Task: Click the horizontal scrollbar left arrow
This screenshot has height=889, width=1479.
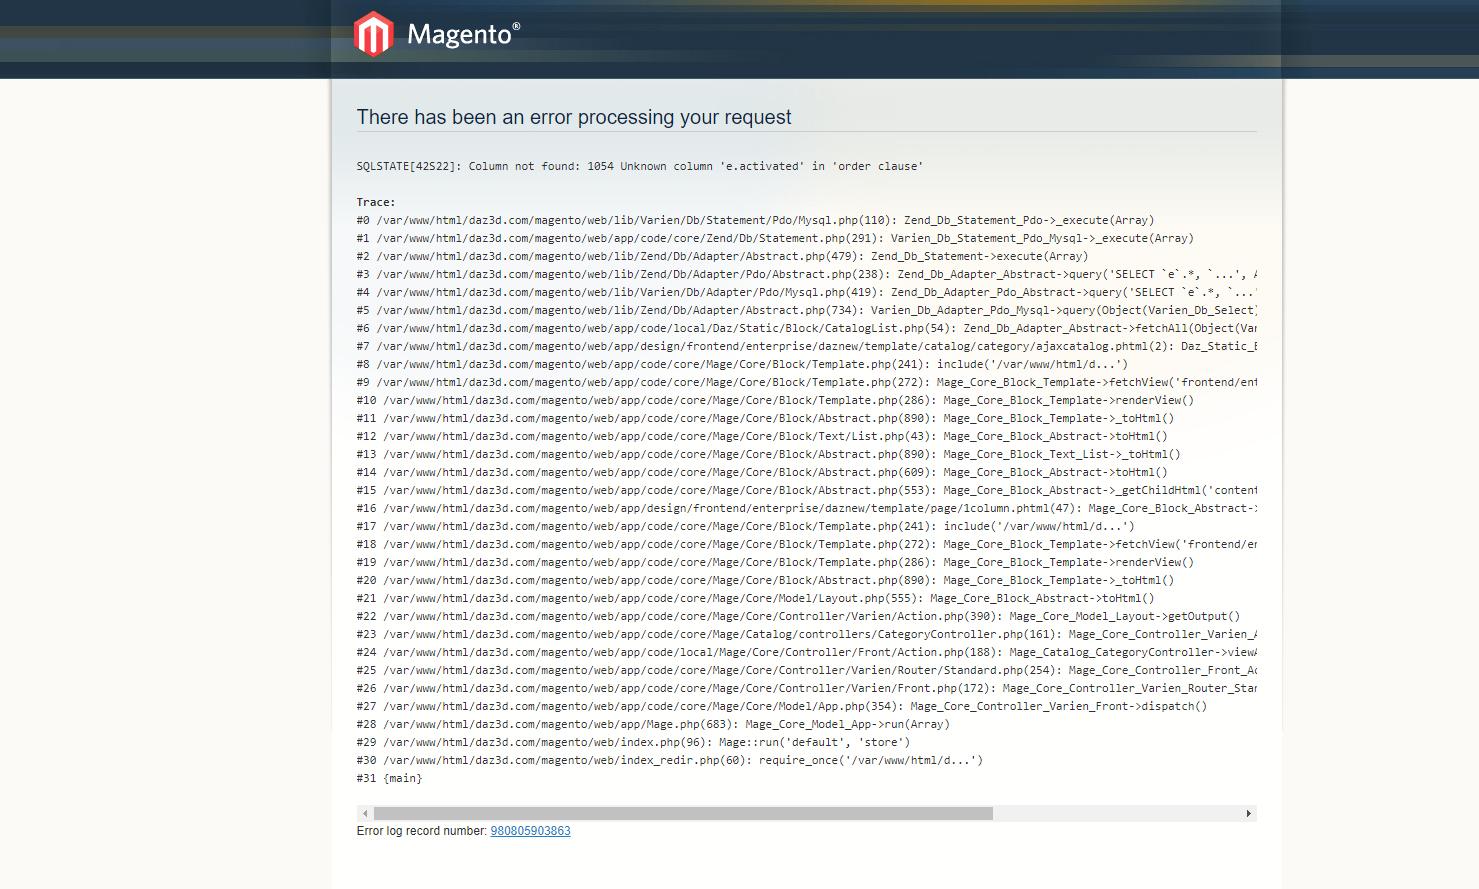Action: pyautogui.click(x=365, y=814)
